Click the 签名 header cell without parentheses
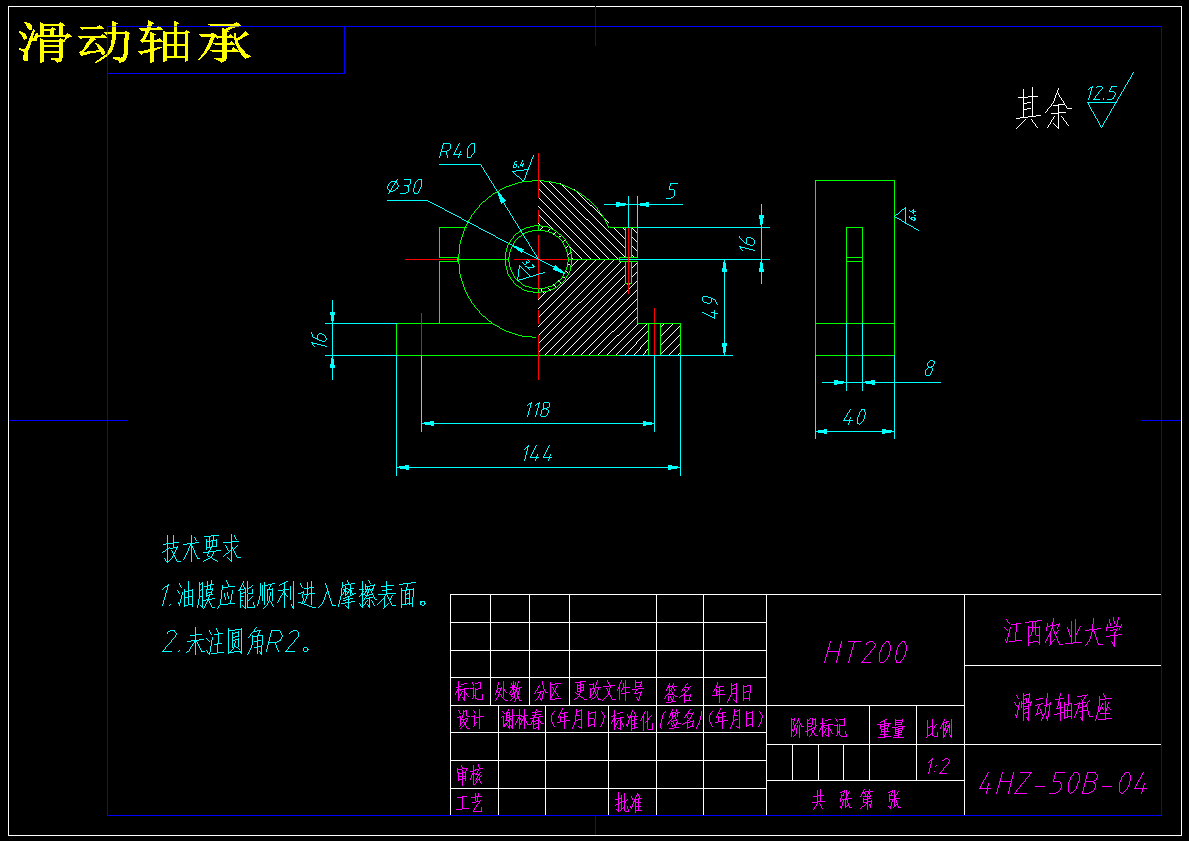Screen dimensions: 1189x841 coord(679,692)
